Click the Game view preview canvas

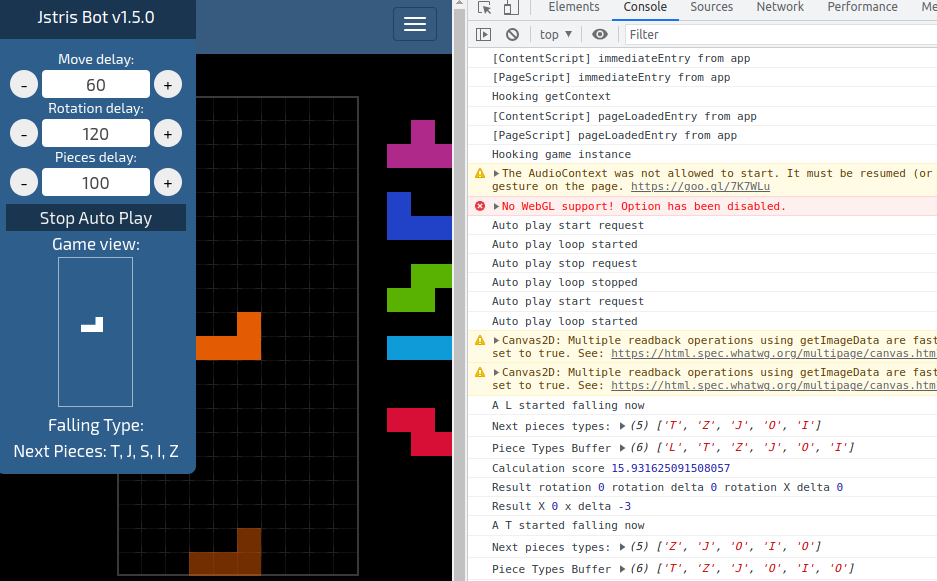click(96, 332)
